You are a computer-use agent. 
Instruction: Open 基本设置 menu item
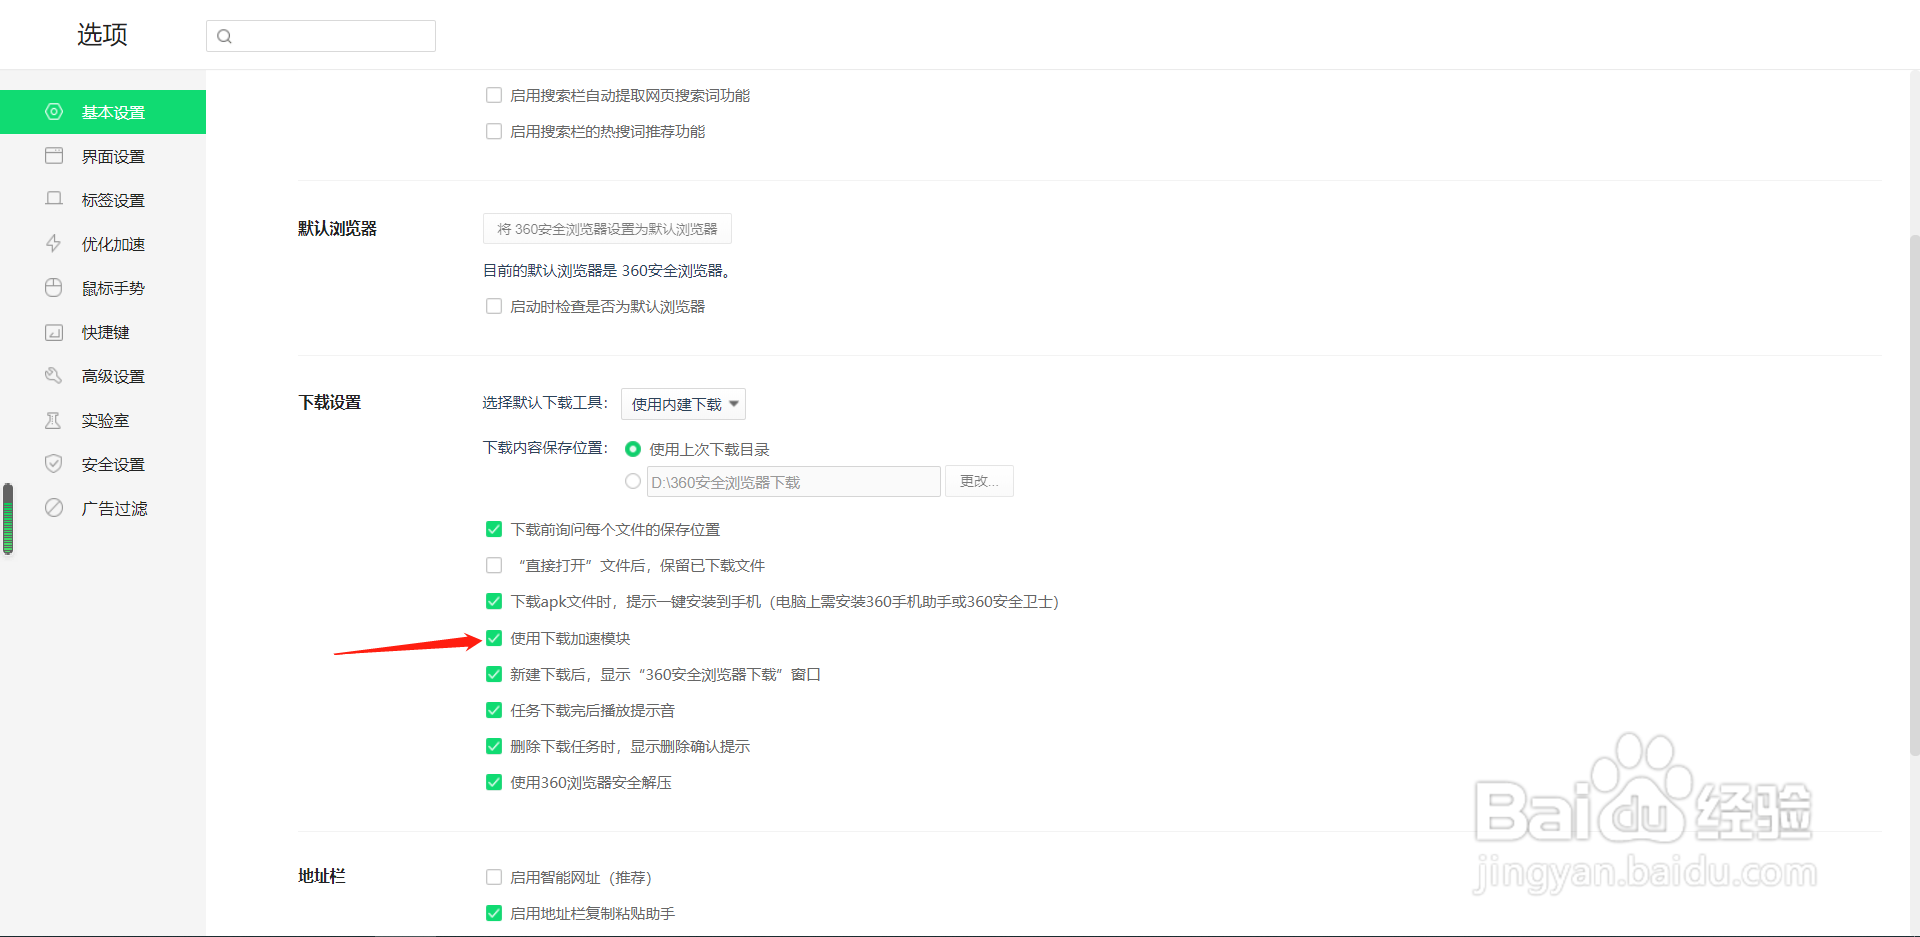click(x=103, y=112)
